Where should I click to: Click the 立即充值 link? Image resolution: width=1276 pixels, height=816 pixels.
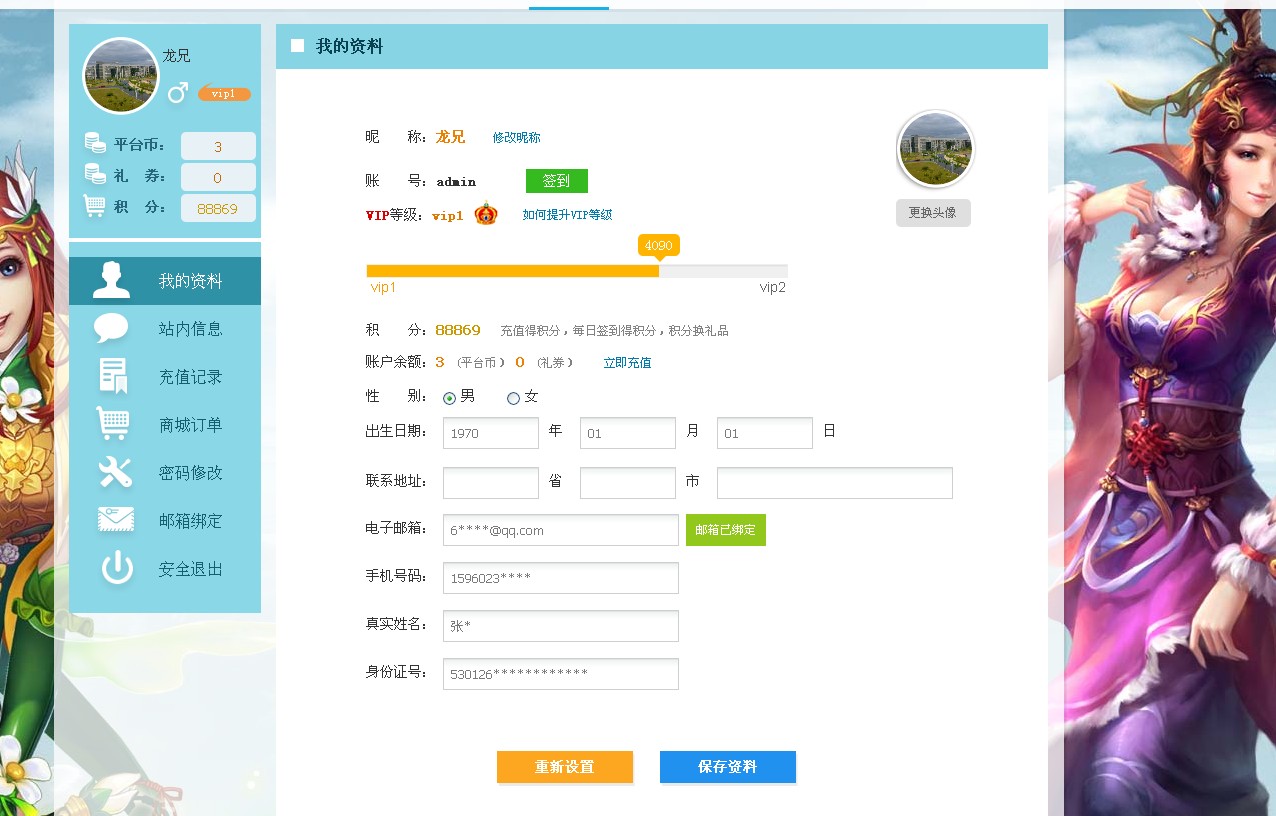click(x=627, y=363)
